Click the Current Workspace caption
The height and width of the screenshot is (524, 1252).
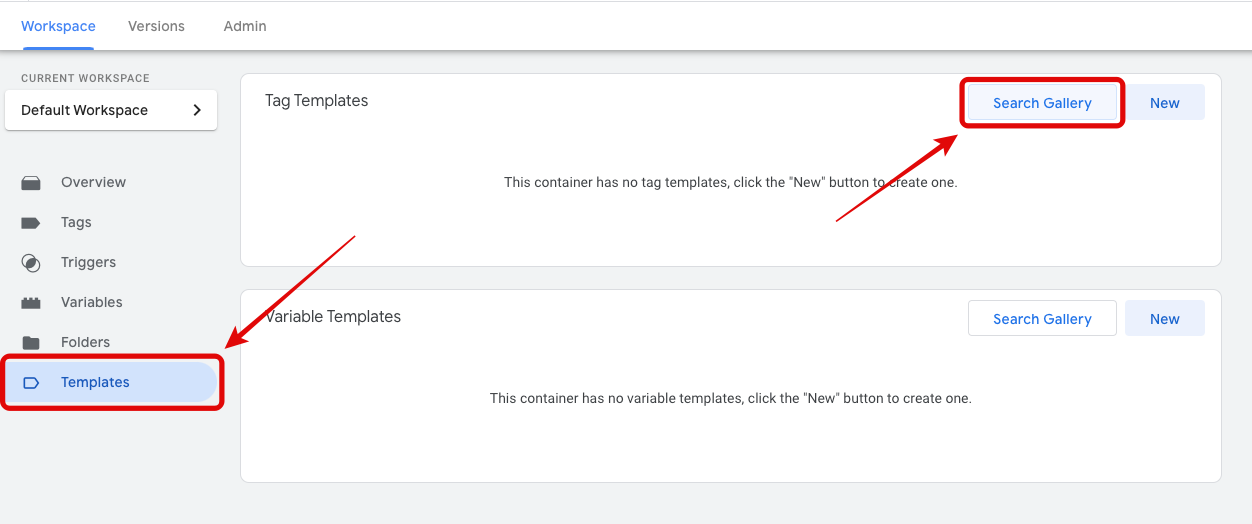click(85, 78)
